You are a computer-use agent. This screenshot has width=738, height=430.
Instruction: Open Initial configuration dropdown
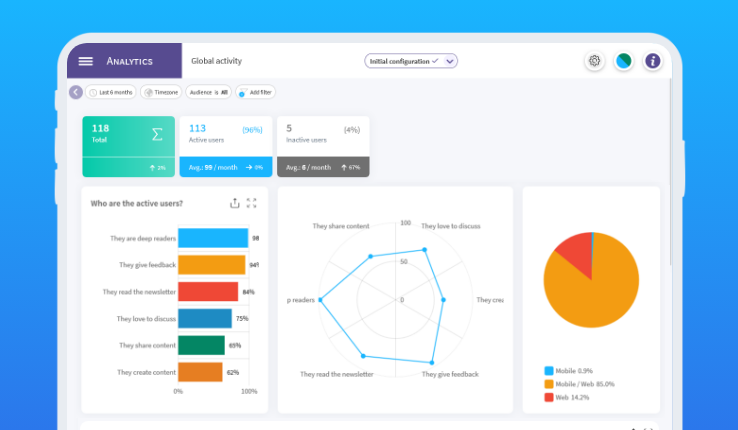point(410,61)
